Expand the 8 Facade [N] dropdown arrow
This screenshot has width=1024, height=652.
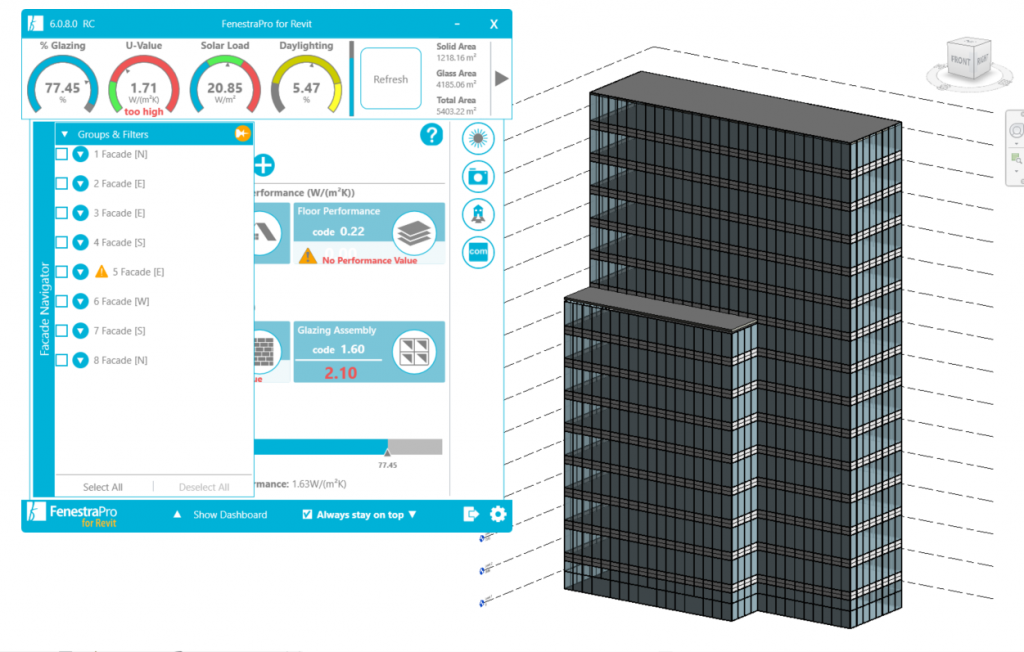point(80,360)
